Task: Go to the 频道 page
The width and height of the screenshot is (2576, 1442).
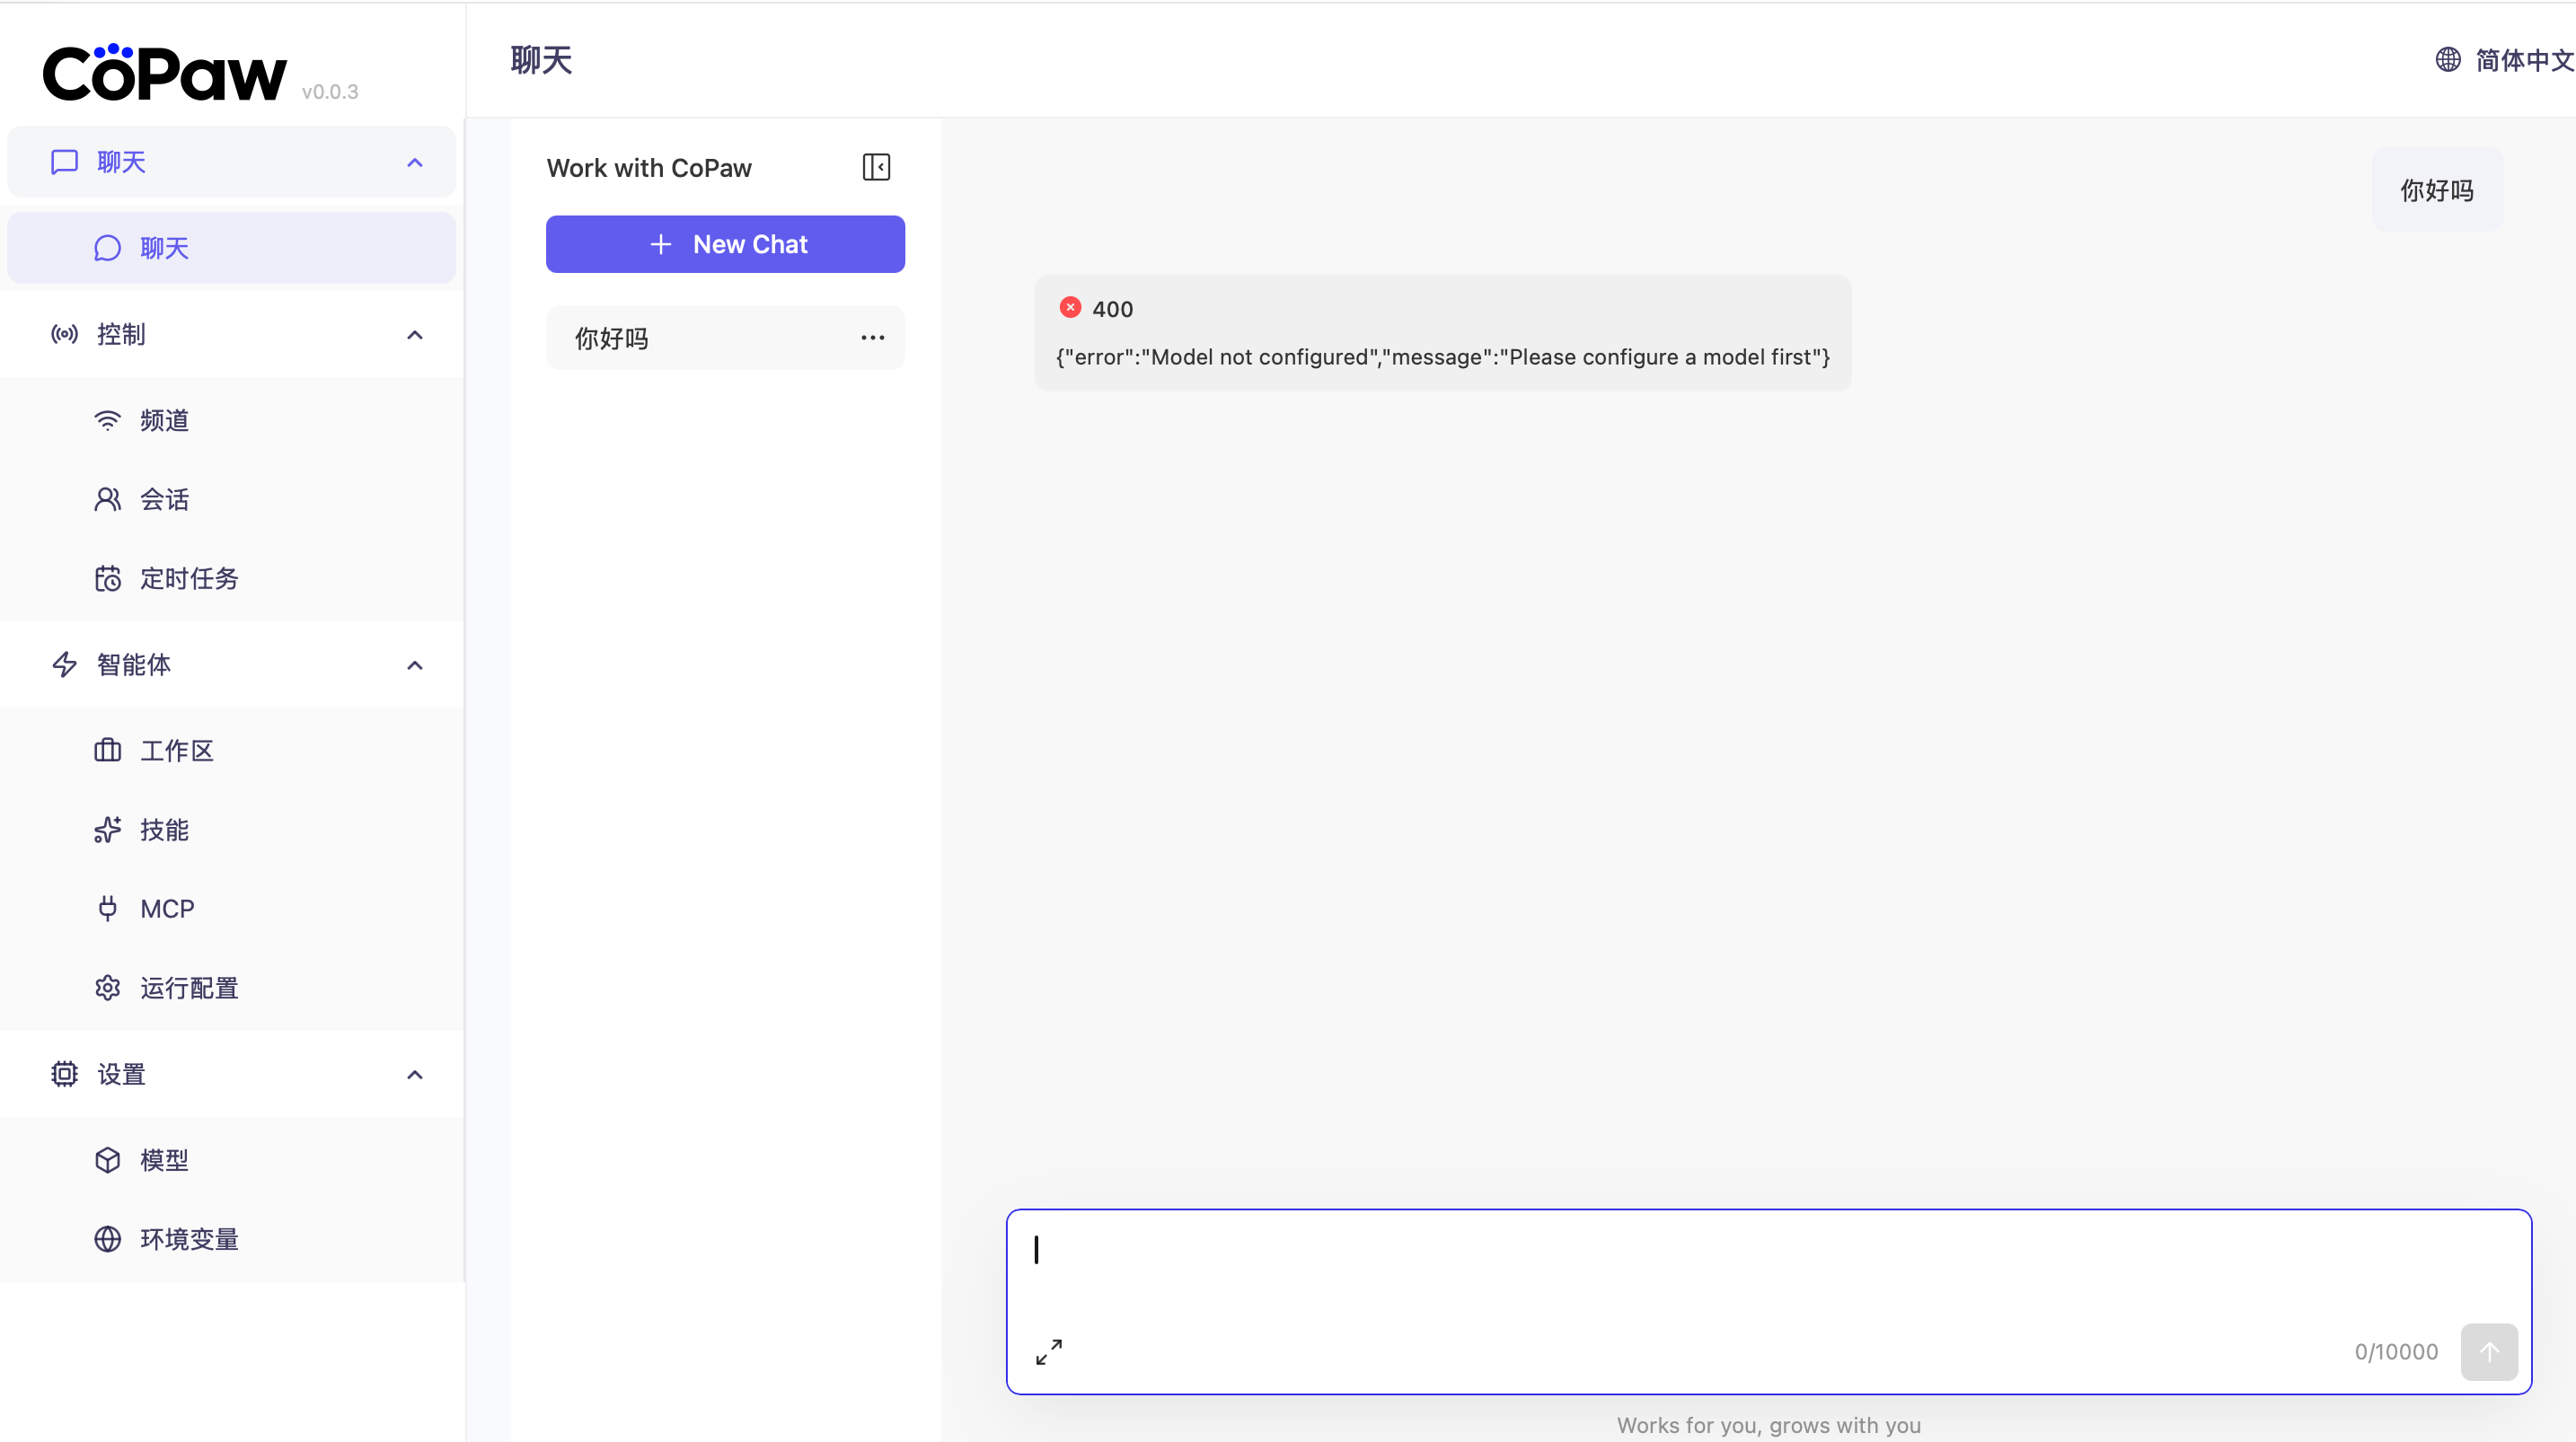Action: [231, 420]
